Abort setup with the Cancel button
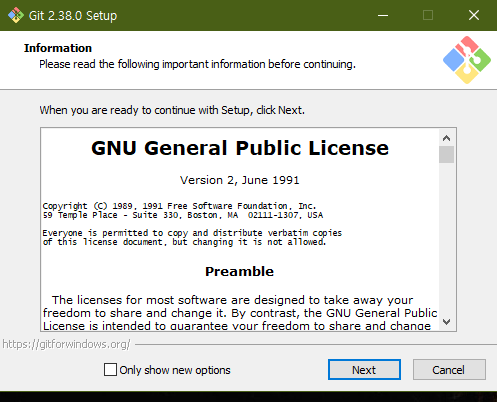The image size is (497, 402). tap(449, 370)
